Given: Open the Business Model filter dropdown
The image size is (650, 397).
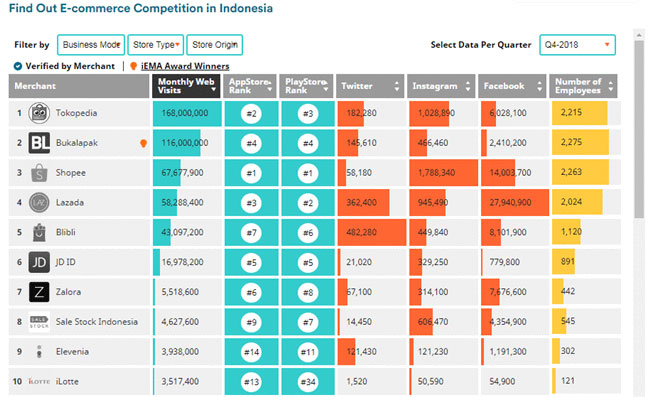Looking at the screenshot, I should 91,45.
